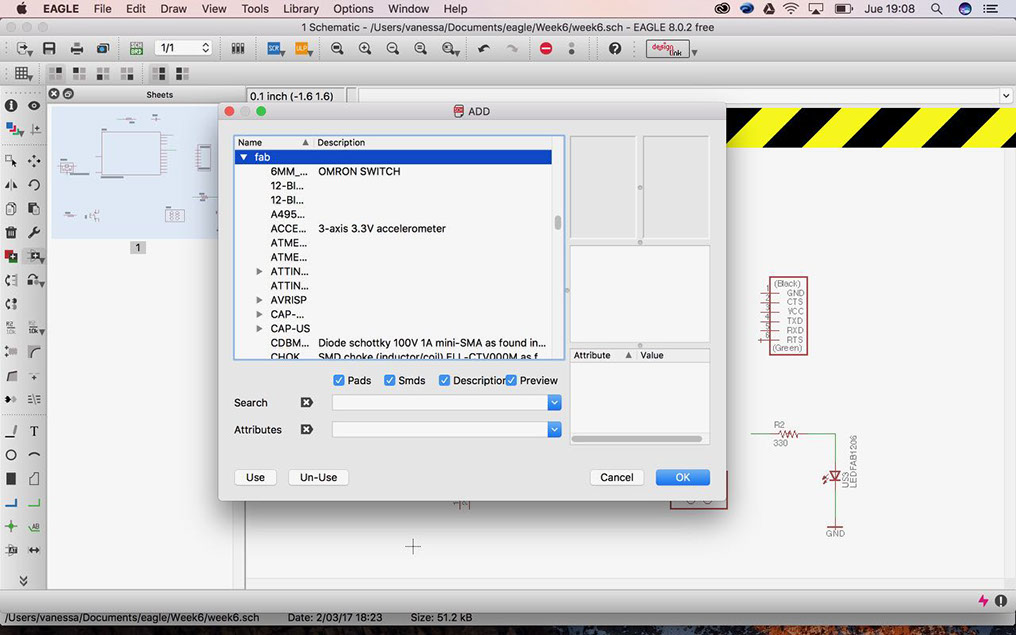The height and width of the screenshot is (635, 1016).
Task: Expand the AVRISP device row
Action: (x=259, y=300)
